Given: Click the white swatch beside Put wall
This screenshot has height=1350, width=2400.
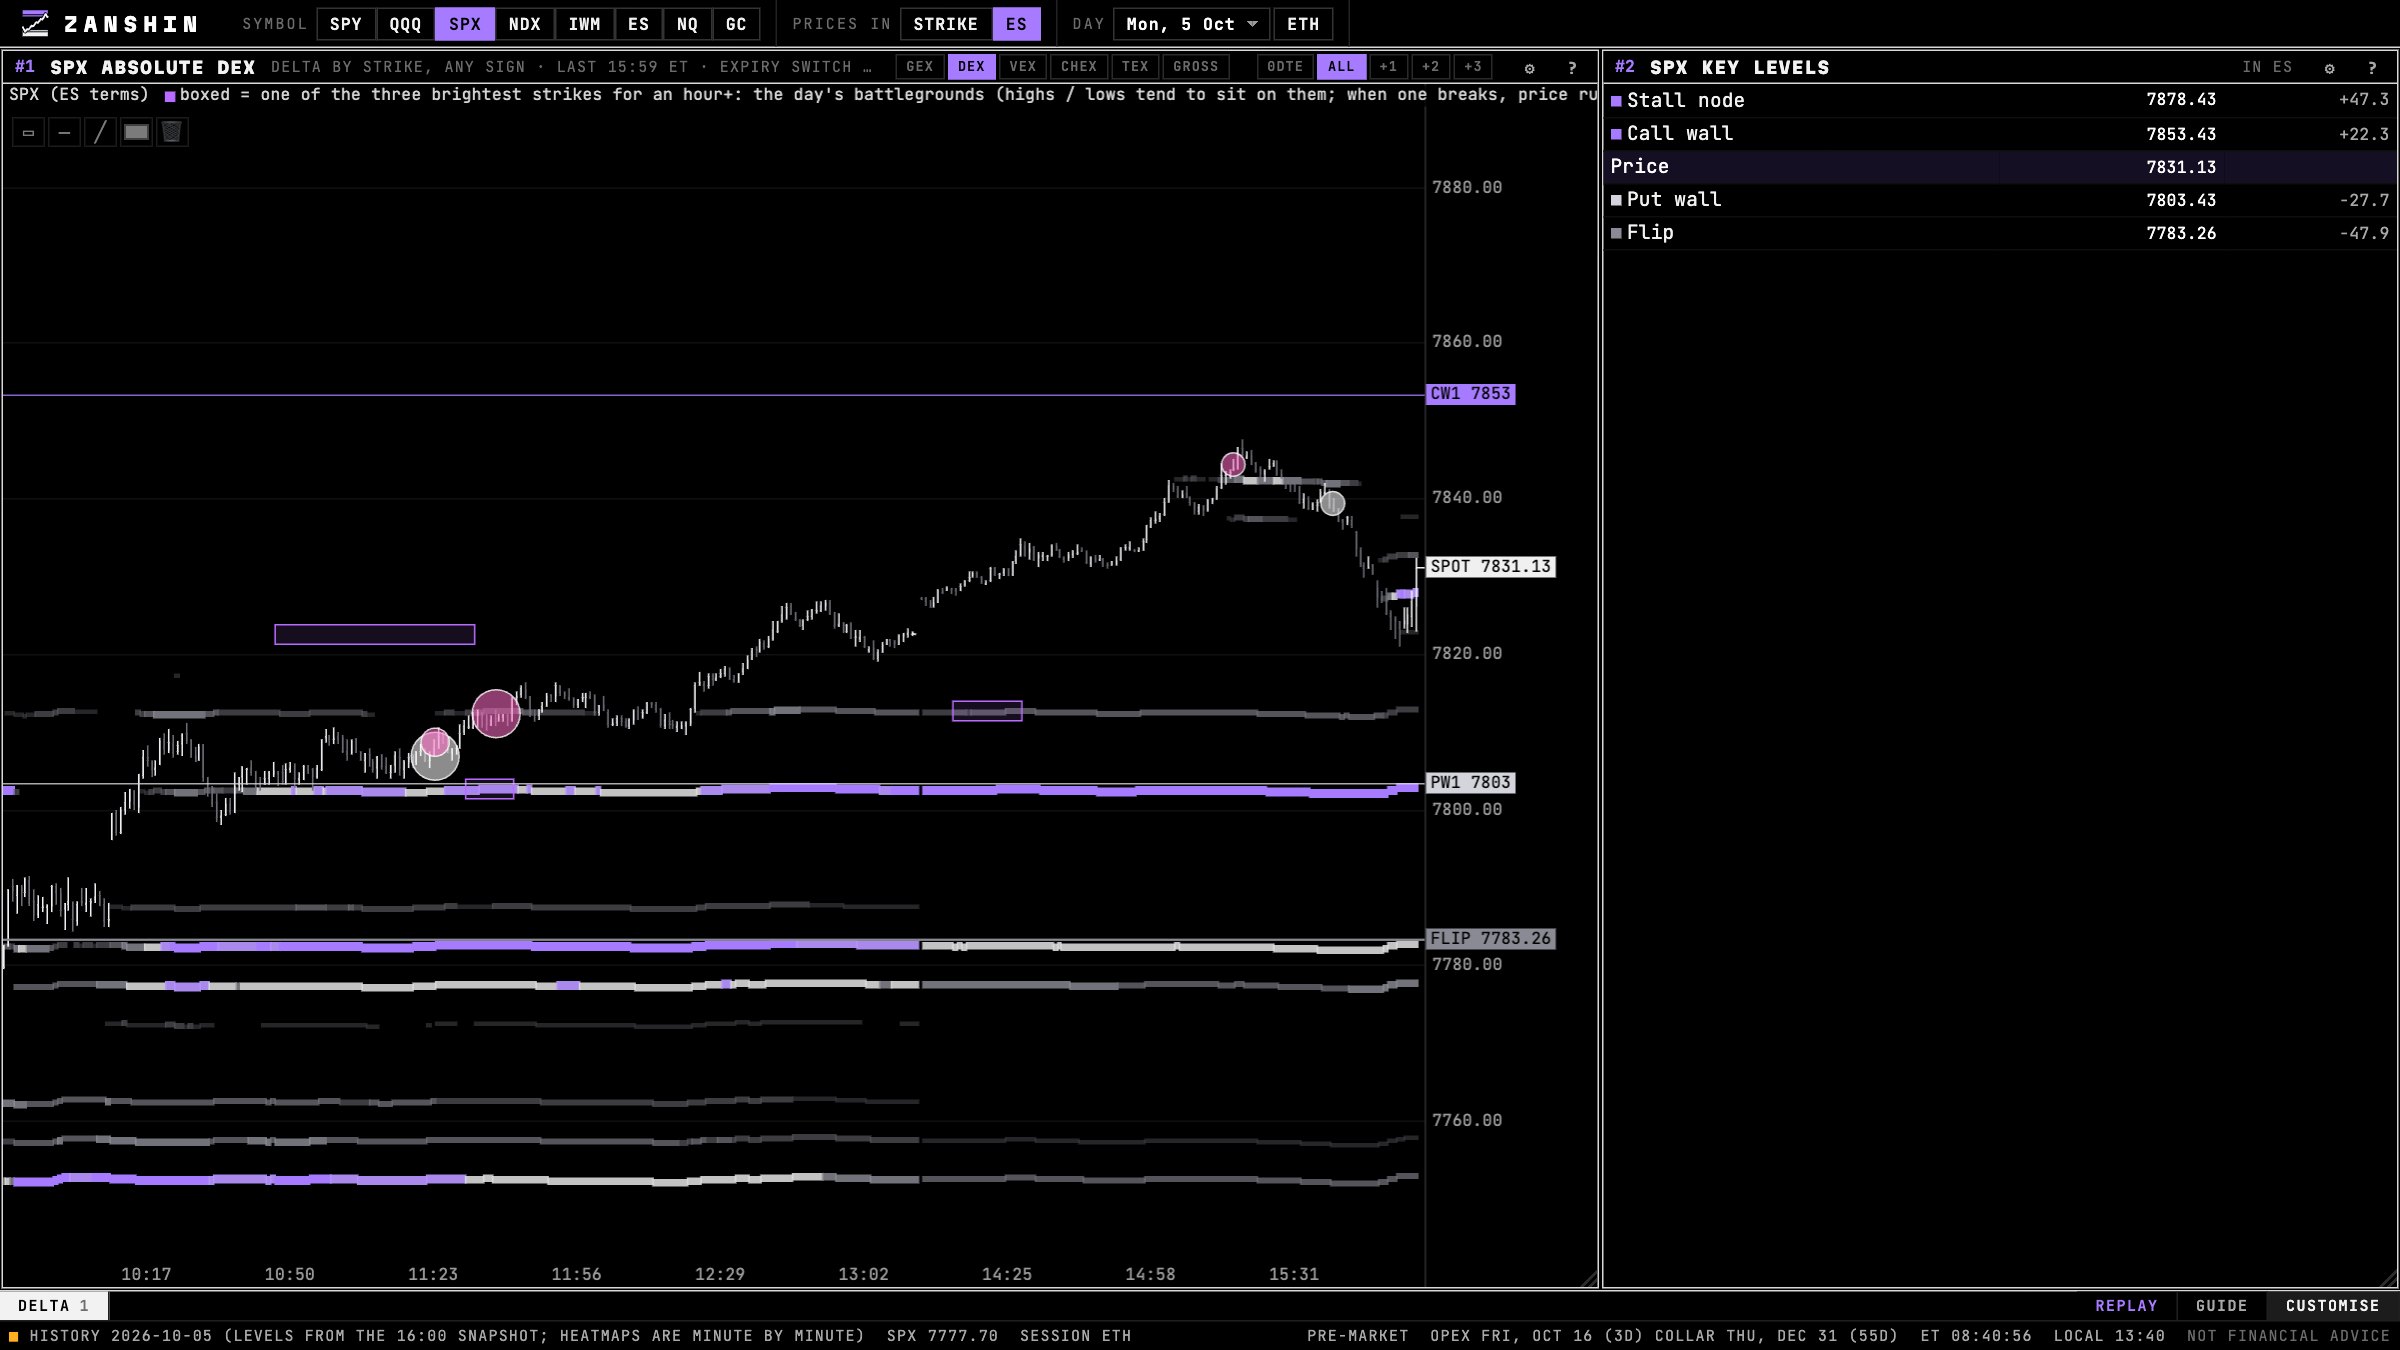Looking at the screenshot, I should (x=1616, y=200).
